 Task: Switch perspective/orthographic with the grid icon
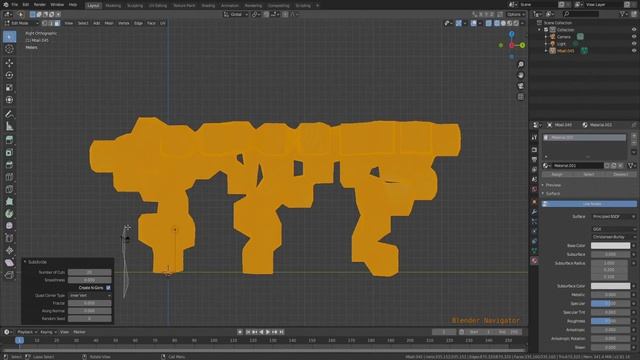(x=521, y=97)
